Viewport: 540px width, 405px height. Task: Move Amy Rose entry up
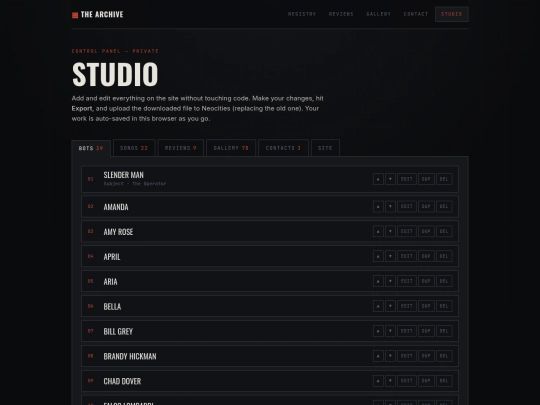click(378, 231)
